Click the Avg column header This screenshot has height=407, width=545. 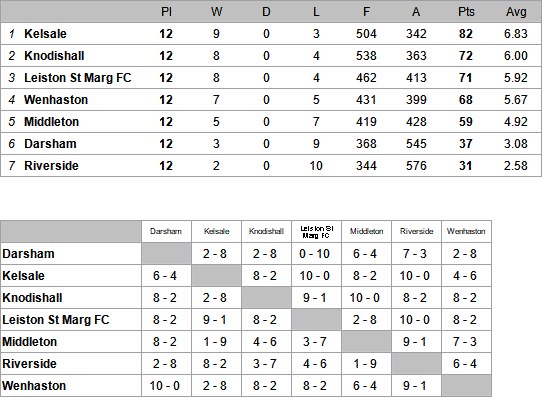[516, 12]
